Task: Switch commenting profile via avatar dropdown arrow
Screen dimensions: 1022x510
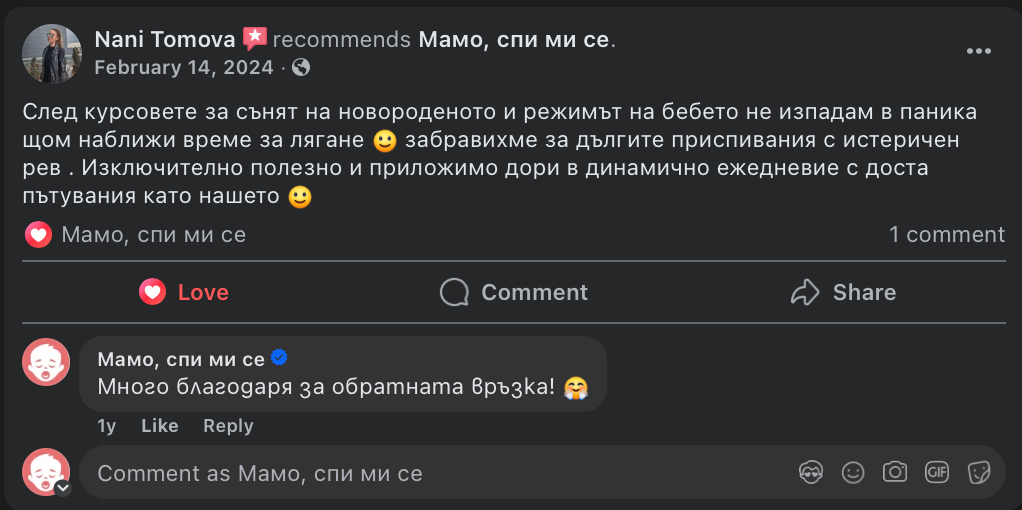Action: pyautogui.click(x=63, y=488)
